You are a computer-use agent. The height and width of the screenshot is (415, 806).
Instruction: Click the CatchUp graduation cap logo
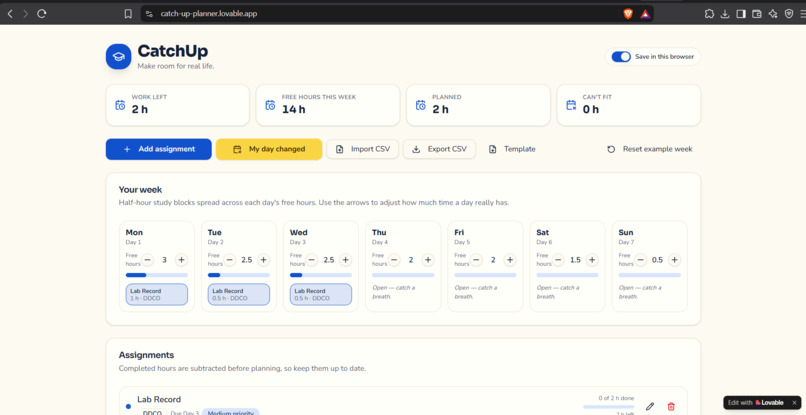(118, 57)
